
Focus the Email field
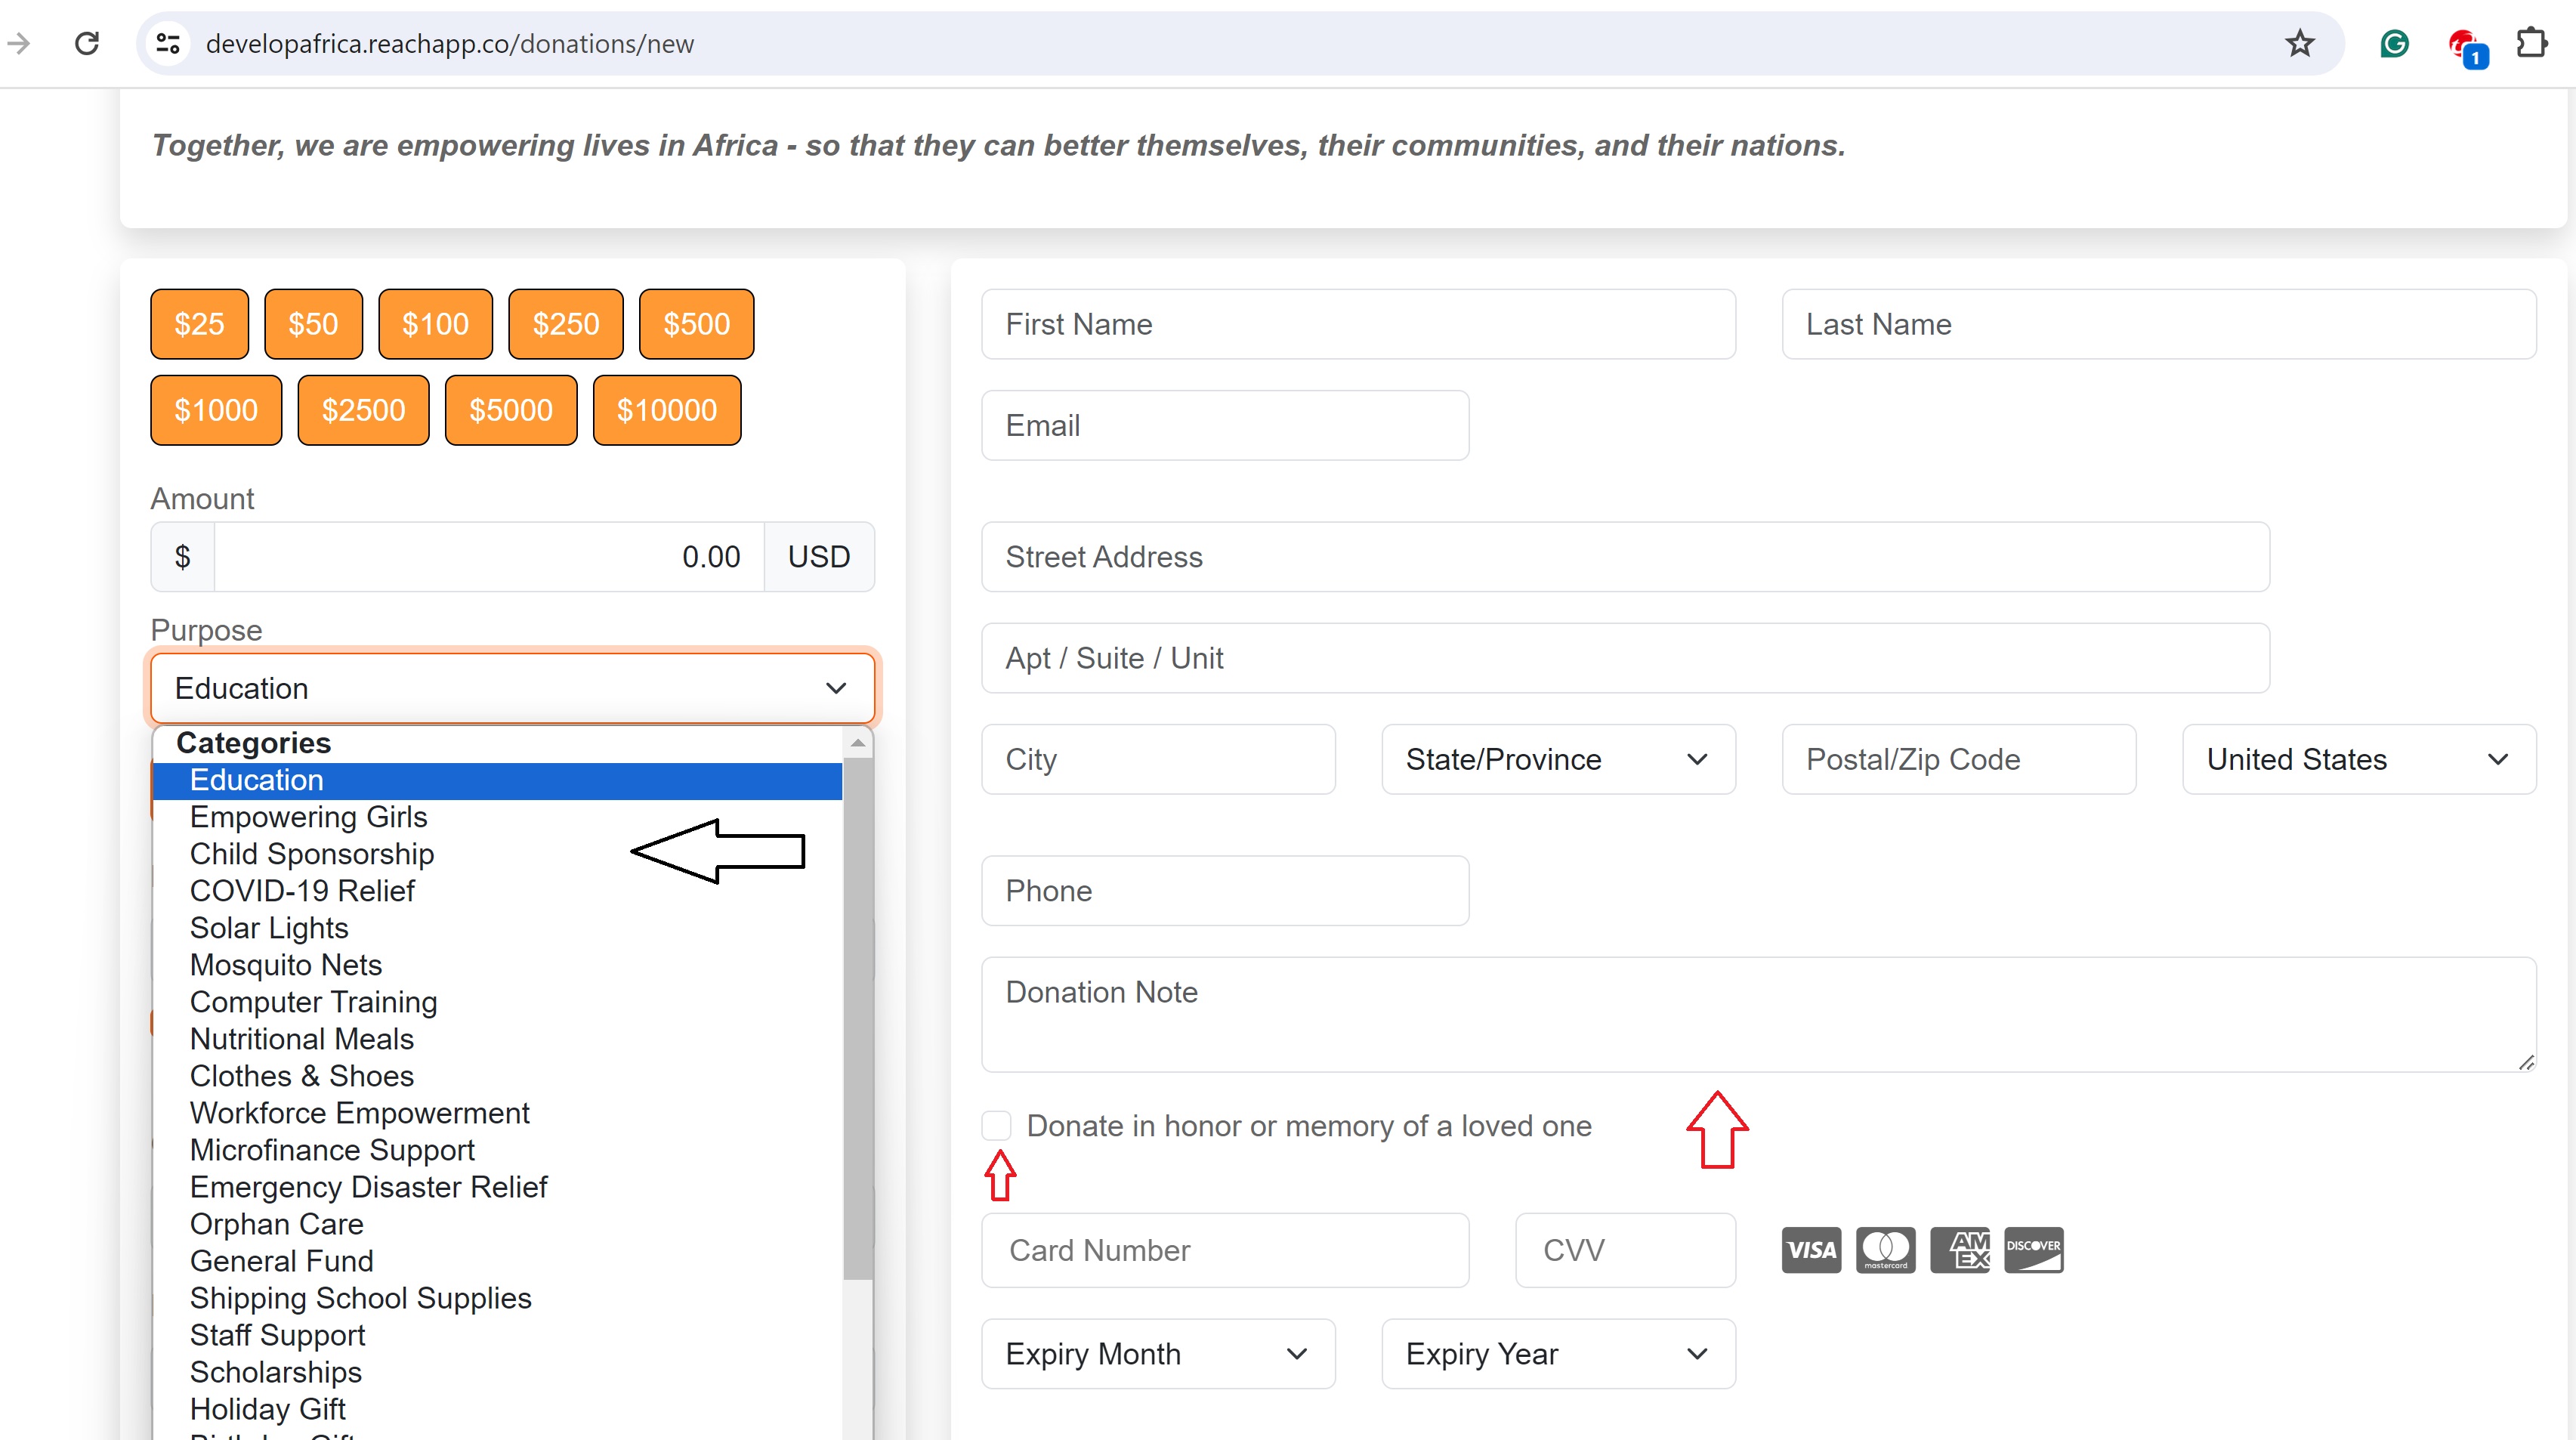(1225, 425)
